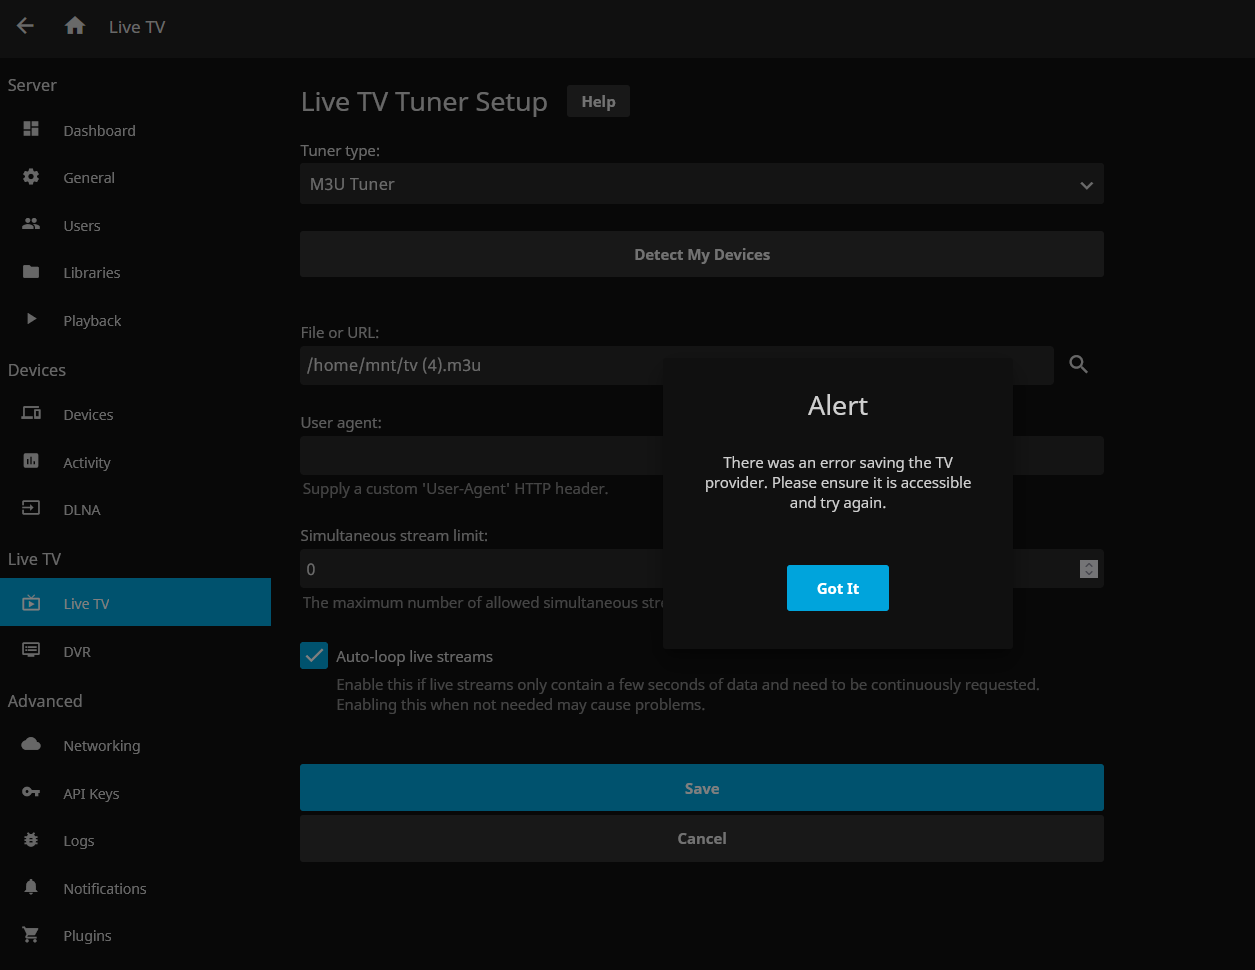The width and height of the screenshot is (1255, 970).
Task: Click the Users people icon
Action: click(31, 225)
